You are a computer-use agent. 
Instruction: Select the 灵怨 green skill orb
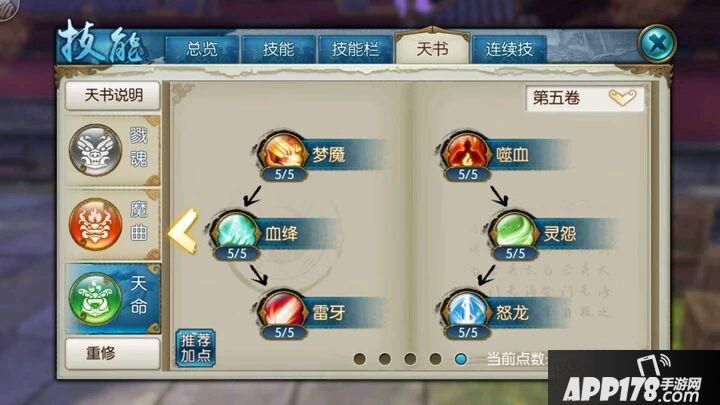point(514,230)
